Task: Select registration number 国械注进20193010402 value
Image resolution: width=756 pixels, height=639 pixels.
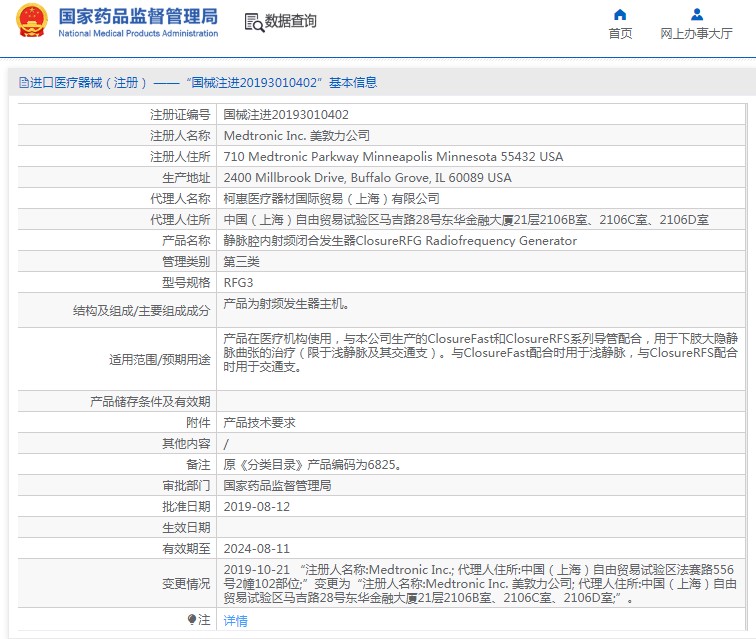Action: point(286,115)
